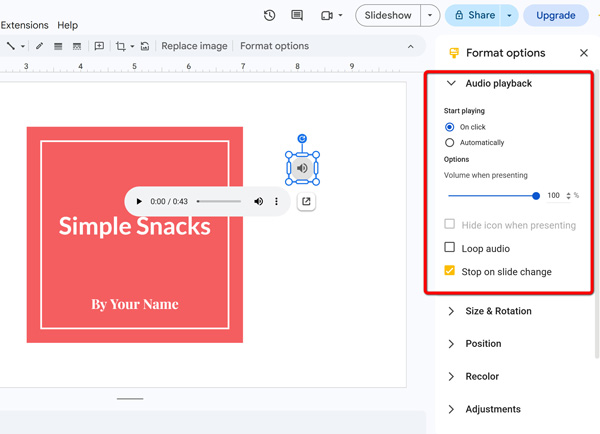Select the Line tool

[x=11, y=46]
